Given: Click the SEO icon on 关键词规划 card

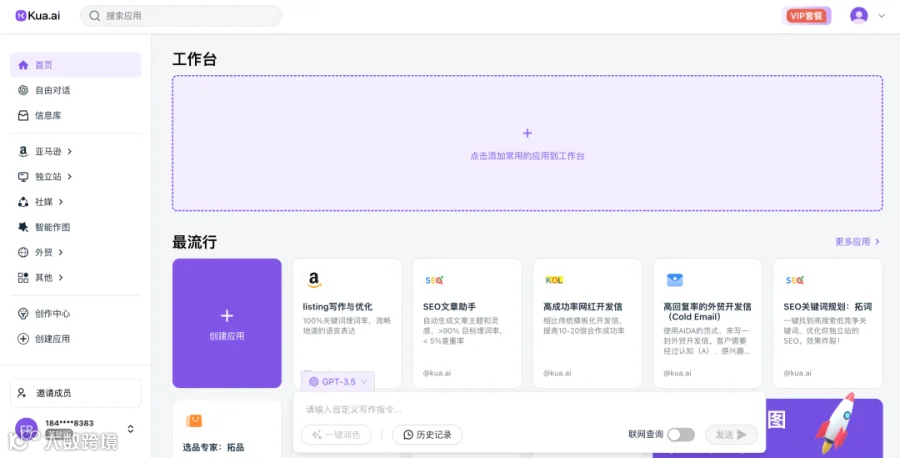Looking at the screenshot, I should [794, 280].
